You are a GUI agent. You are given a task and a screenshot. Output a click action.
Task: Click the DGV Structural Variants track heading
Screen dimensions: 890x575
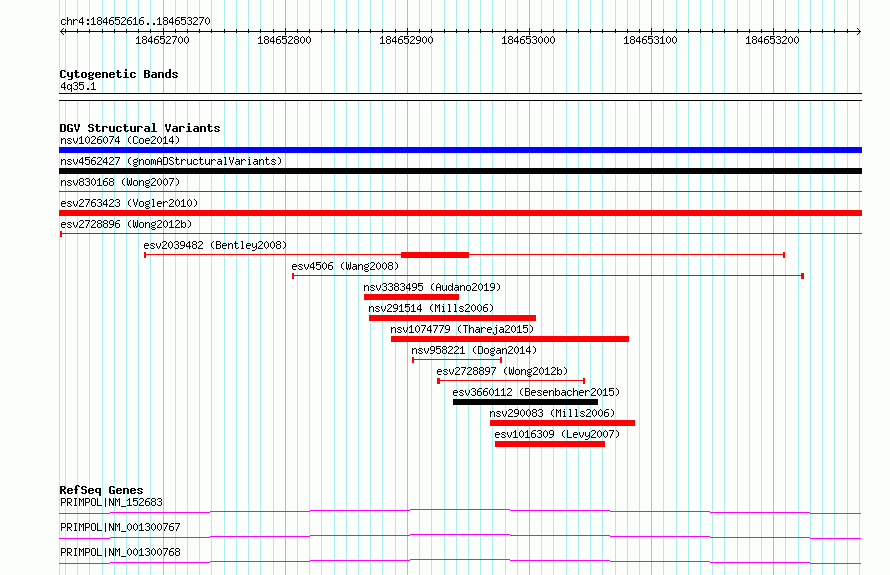(x=140, y=128)
